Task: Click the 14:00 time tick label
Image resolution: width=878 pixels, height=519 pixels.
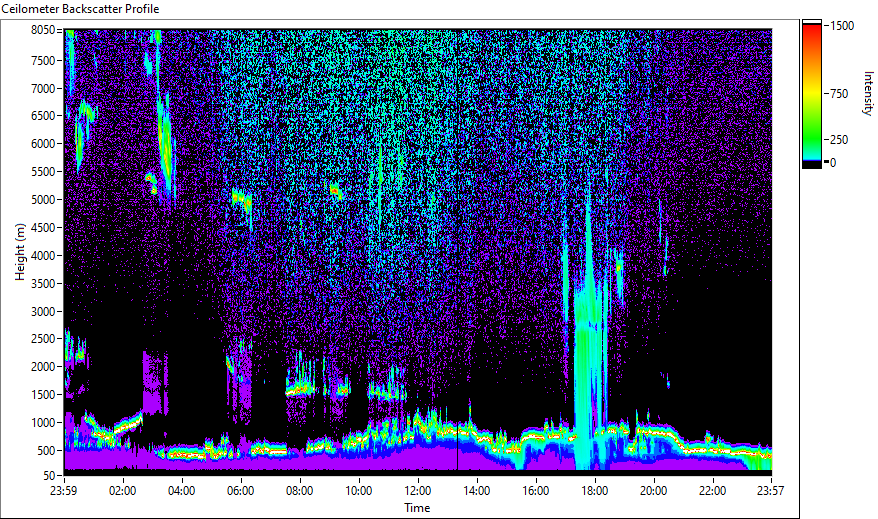Action: tap(477, 491)
